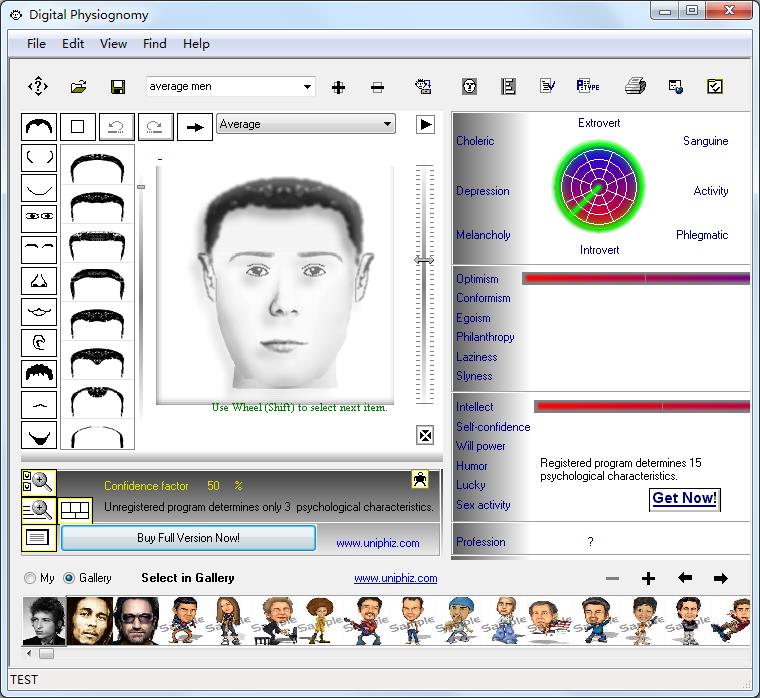Pick the ear feature icon
760x698 pixels.
pyautogui.click(x=39, y=342)
